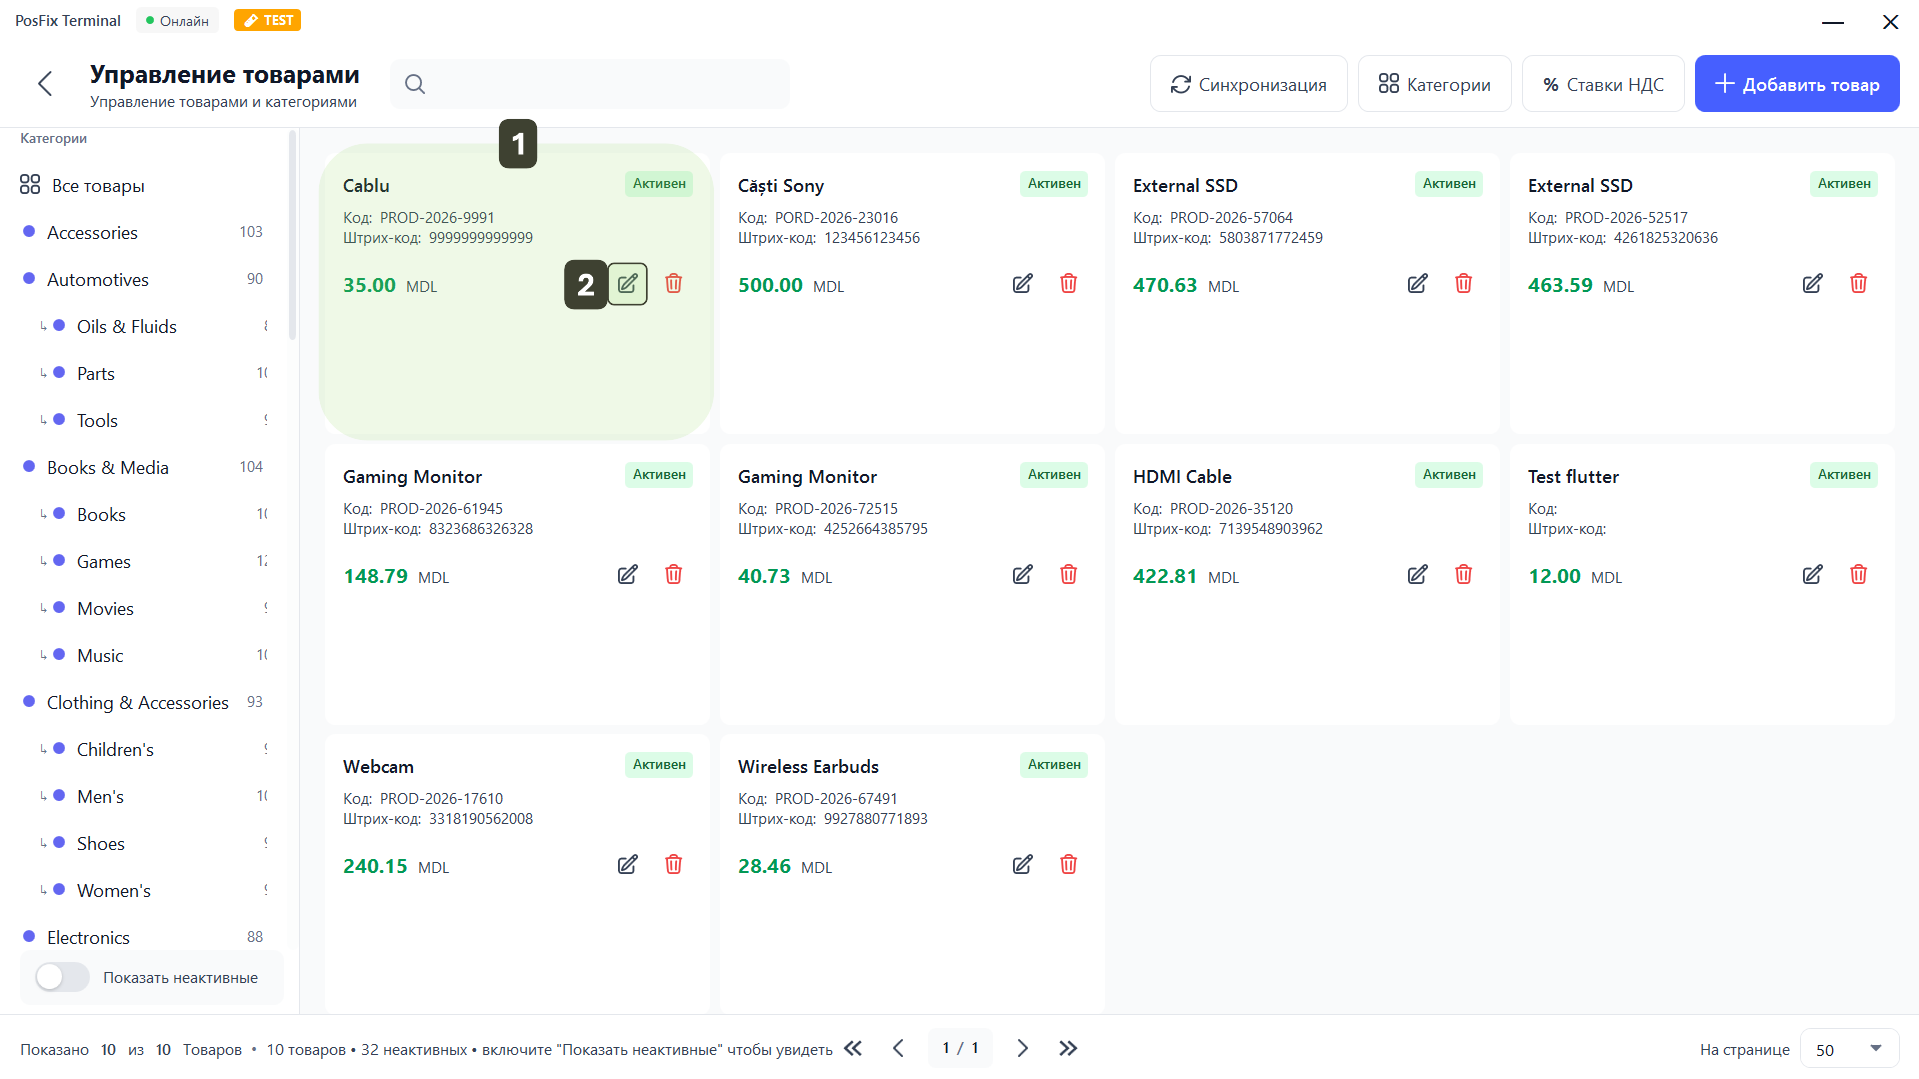Delete the Webcam product
This screenshot has width=1919, height=1079.
click(x=673, y=865)
